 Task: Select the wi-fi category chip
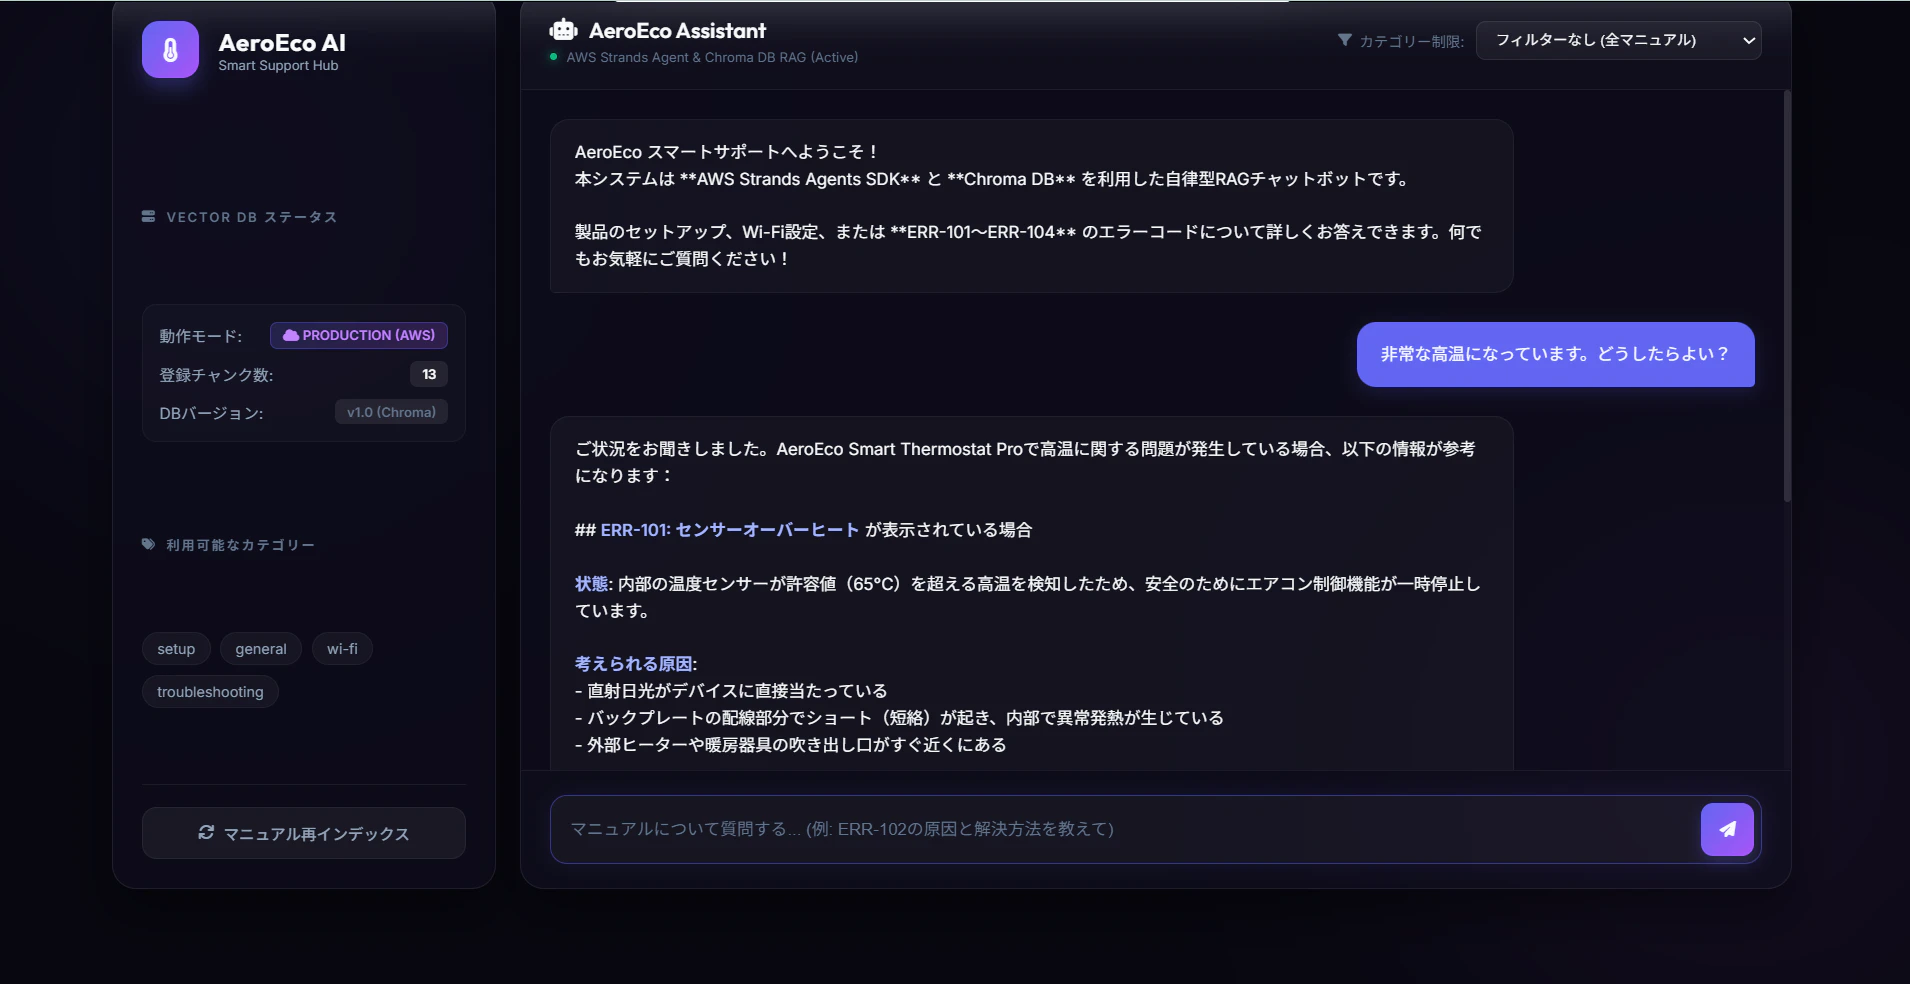point(342,649)
